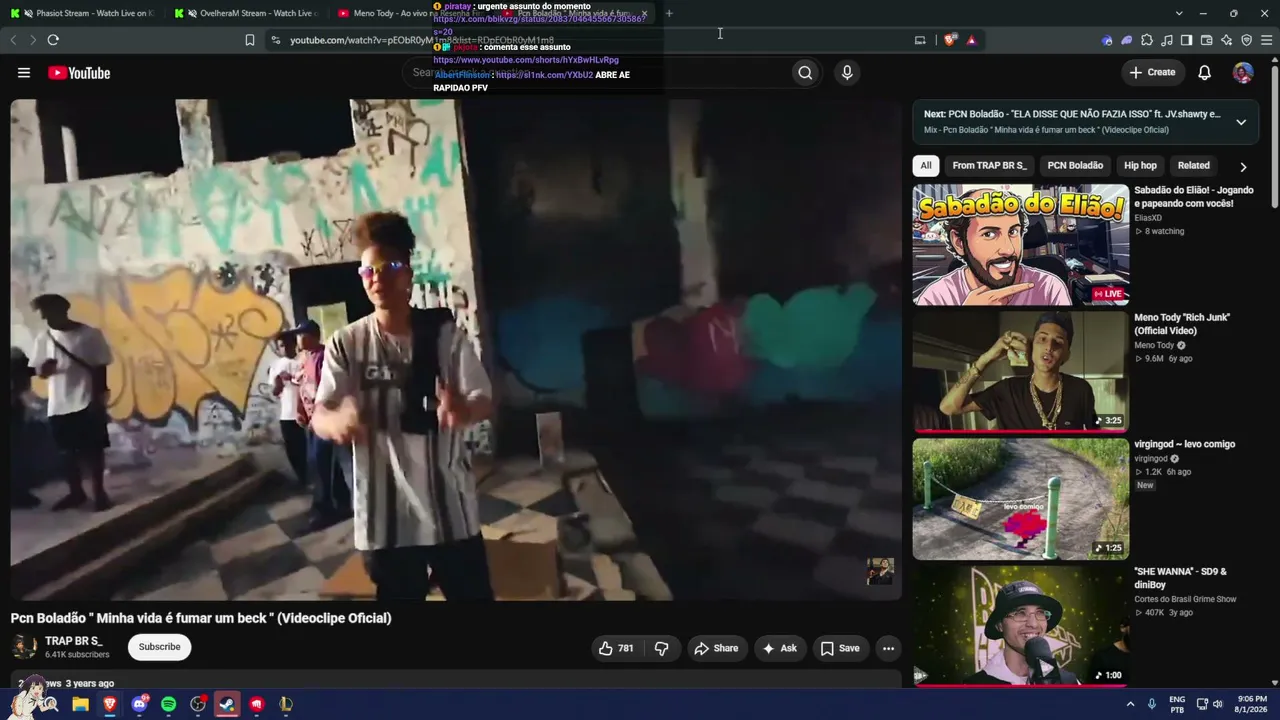
Task: Select the Hip hop filter chip
Action: coord(1140,166)
